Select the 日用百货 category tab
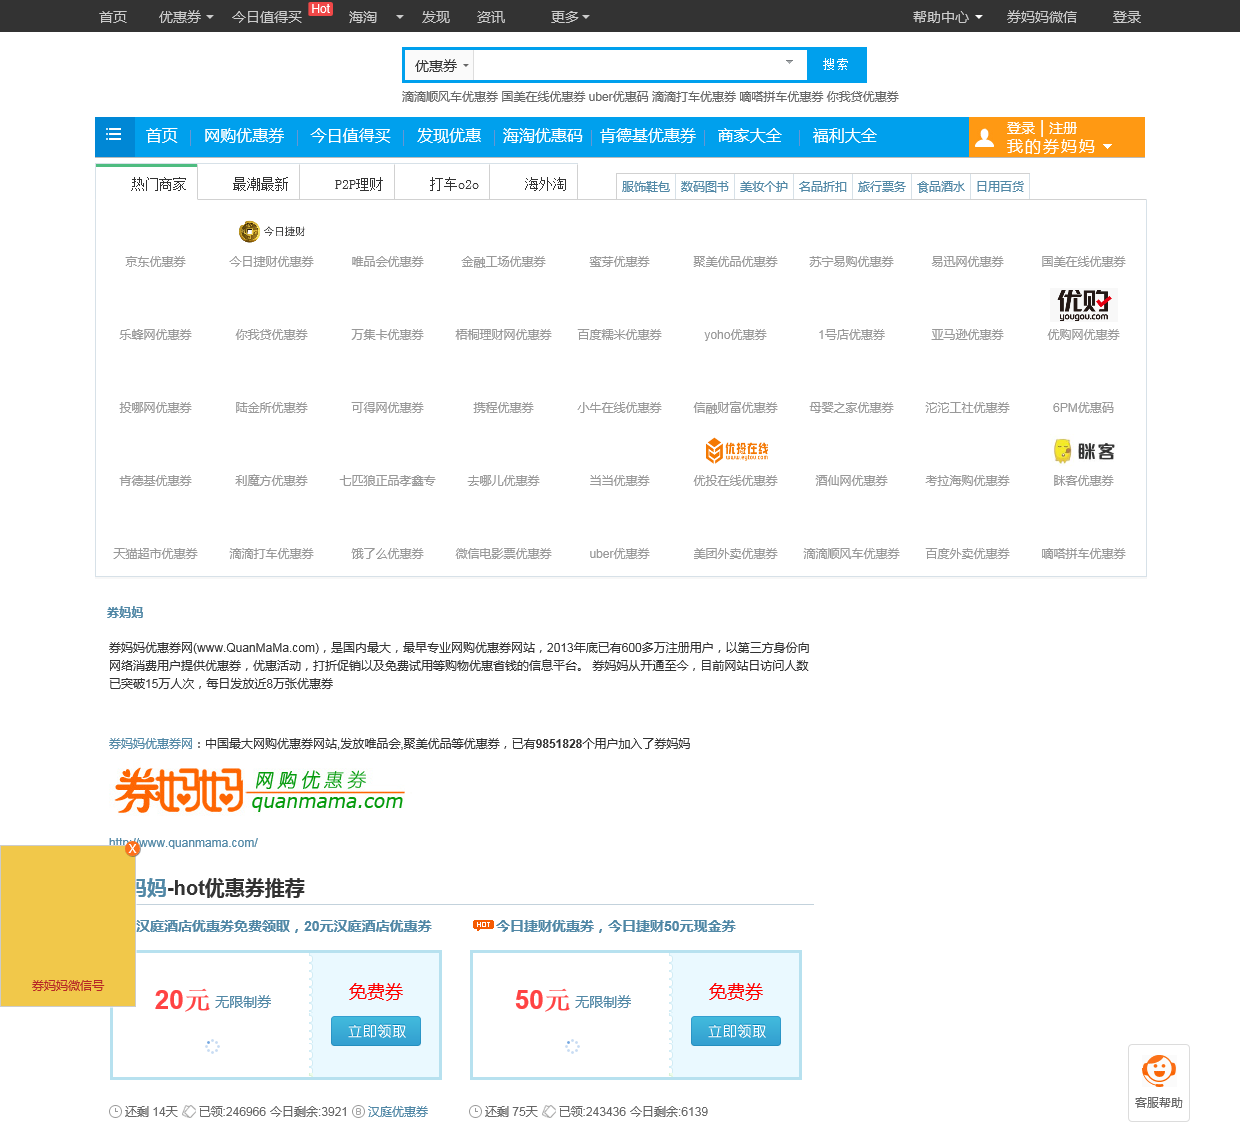 click(999, 187)
